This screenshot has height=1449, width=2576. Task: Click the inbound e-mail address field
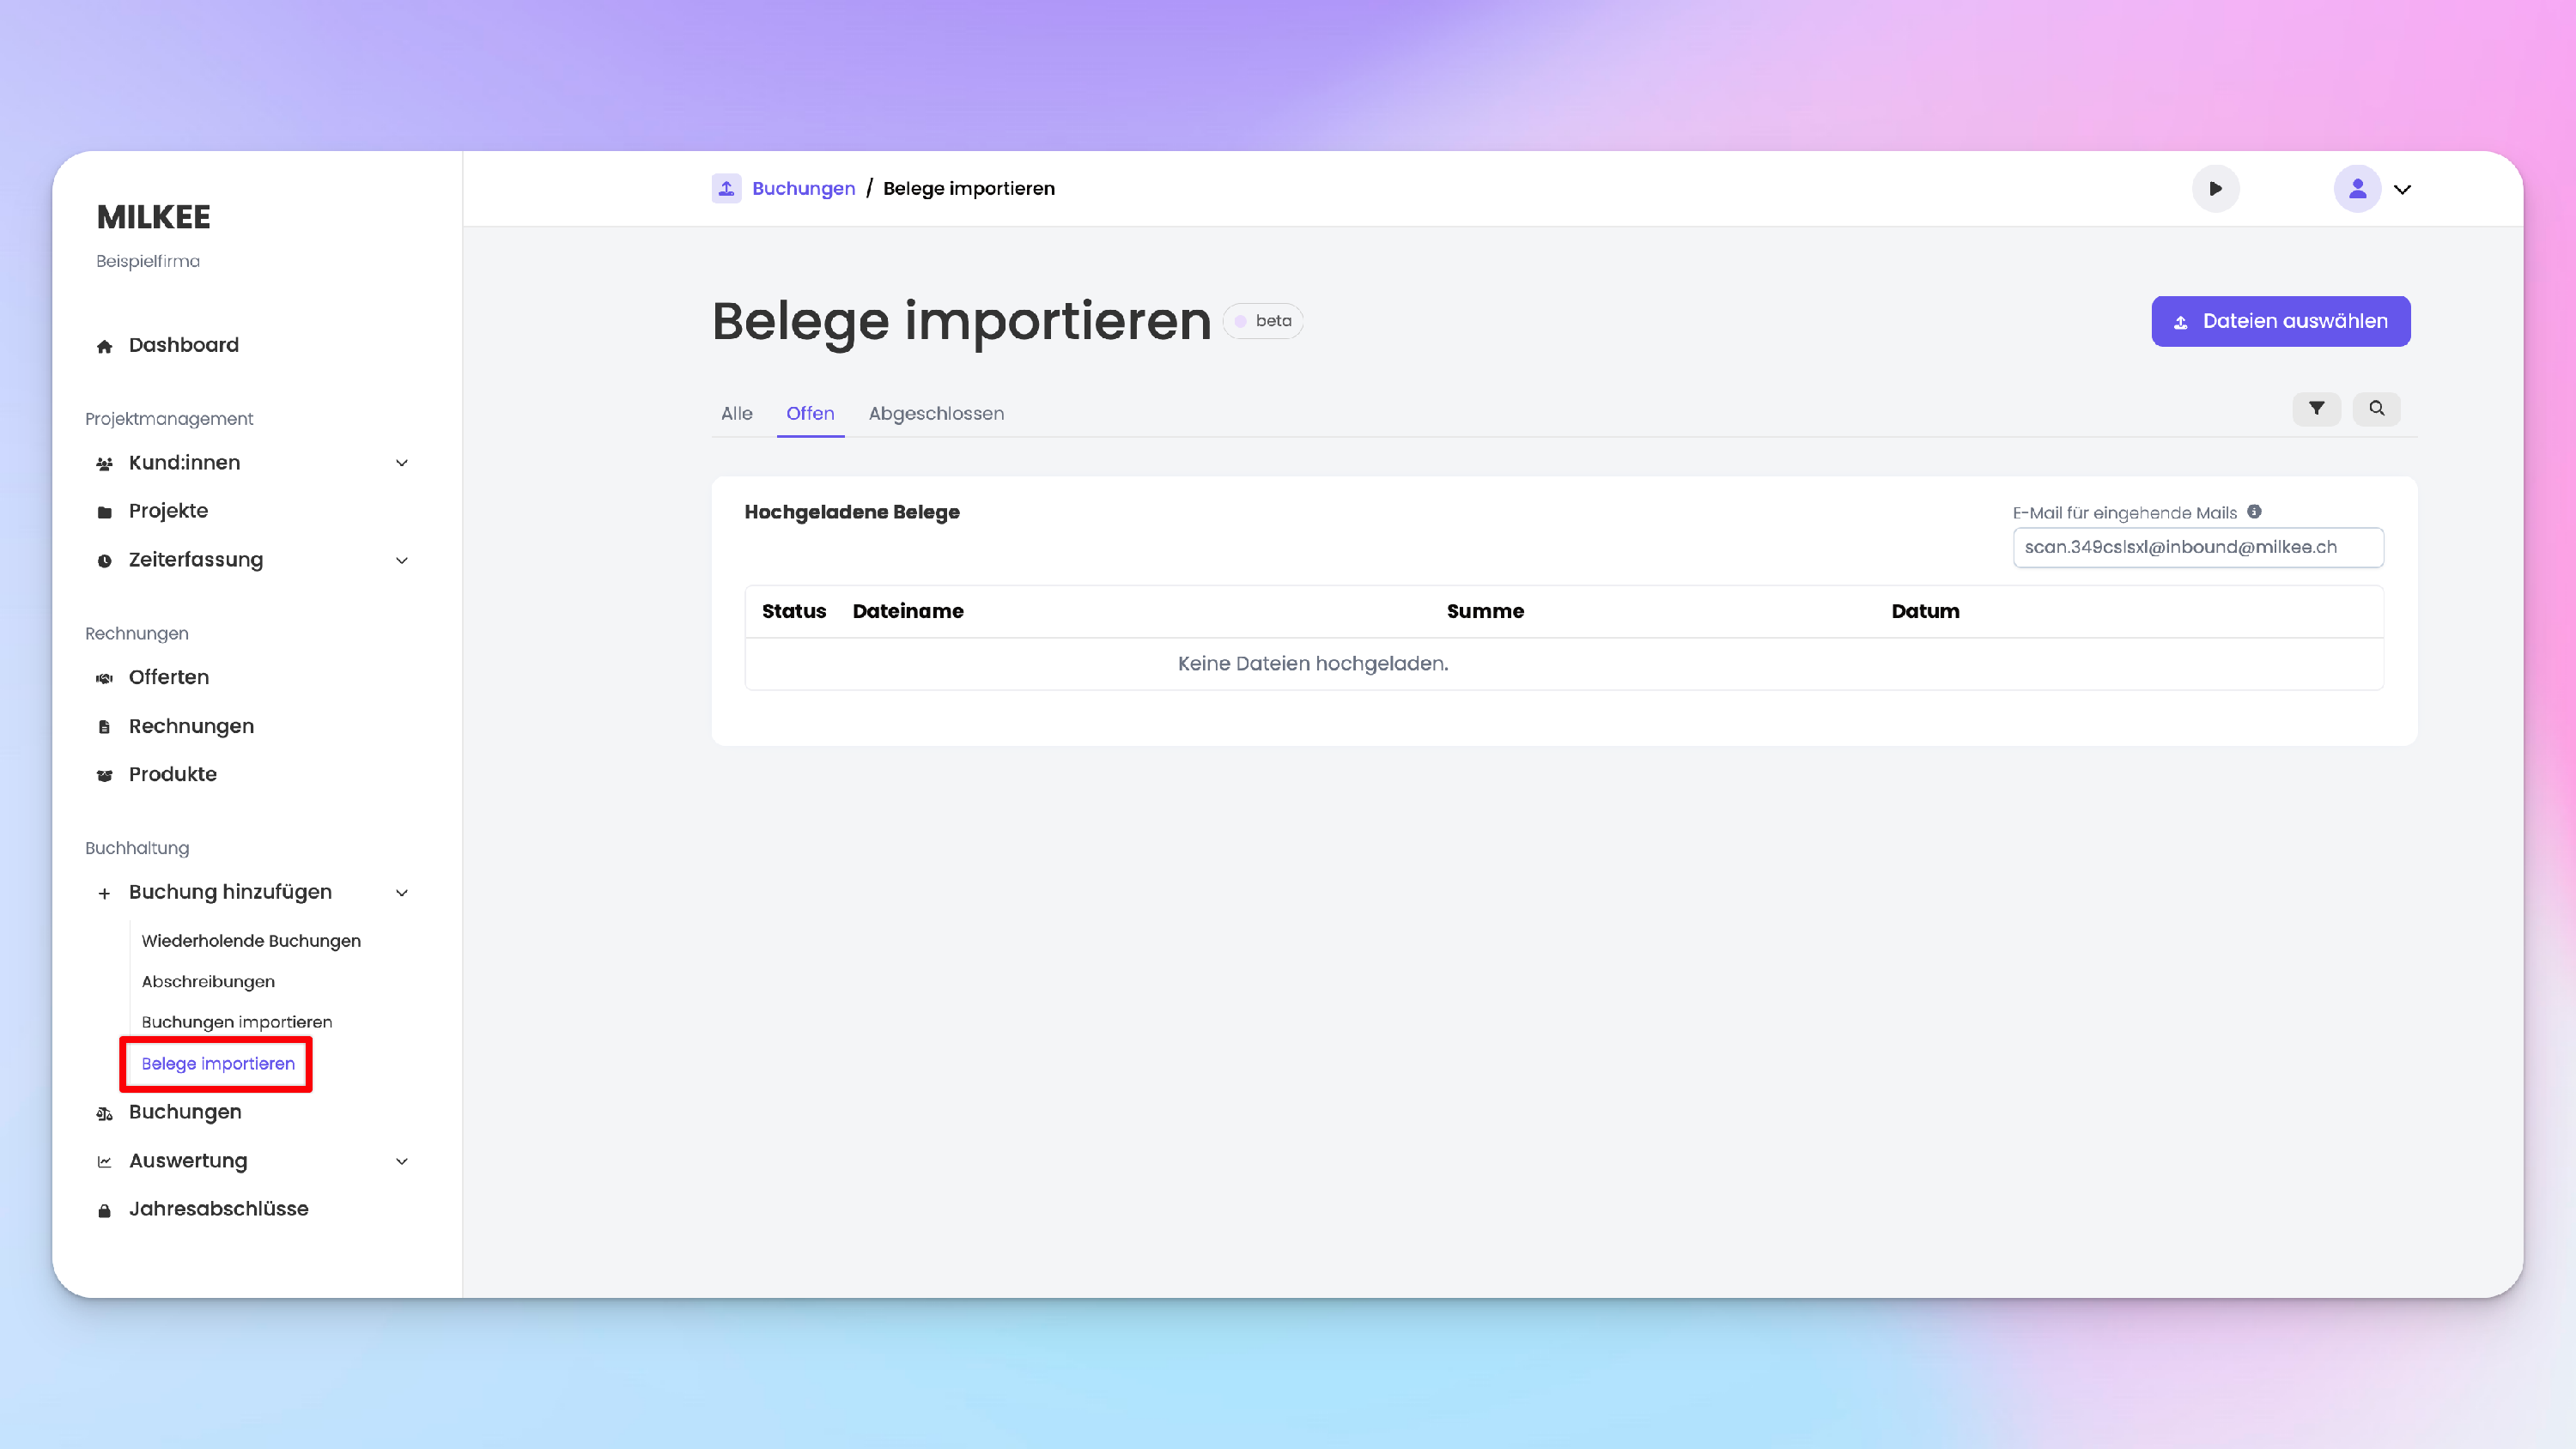click(2197, 547)
